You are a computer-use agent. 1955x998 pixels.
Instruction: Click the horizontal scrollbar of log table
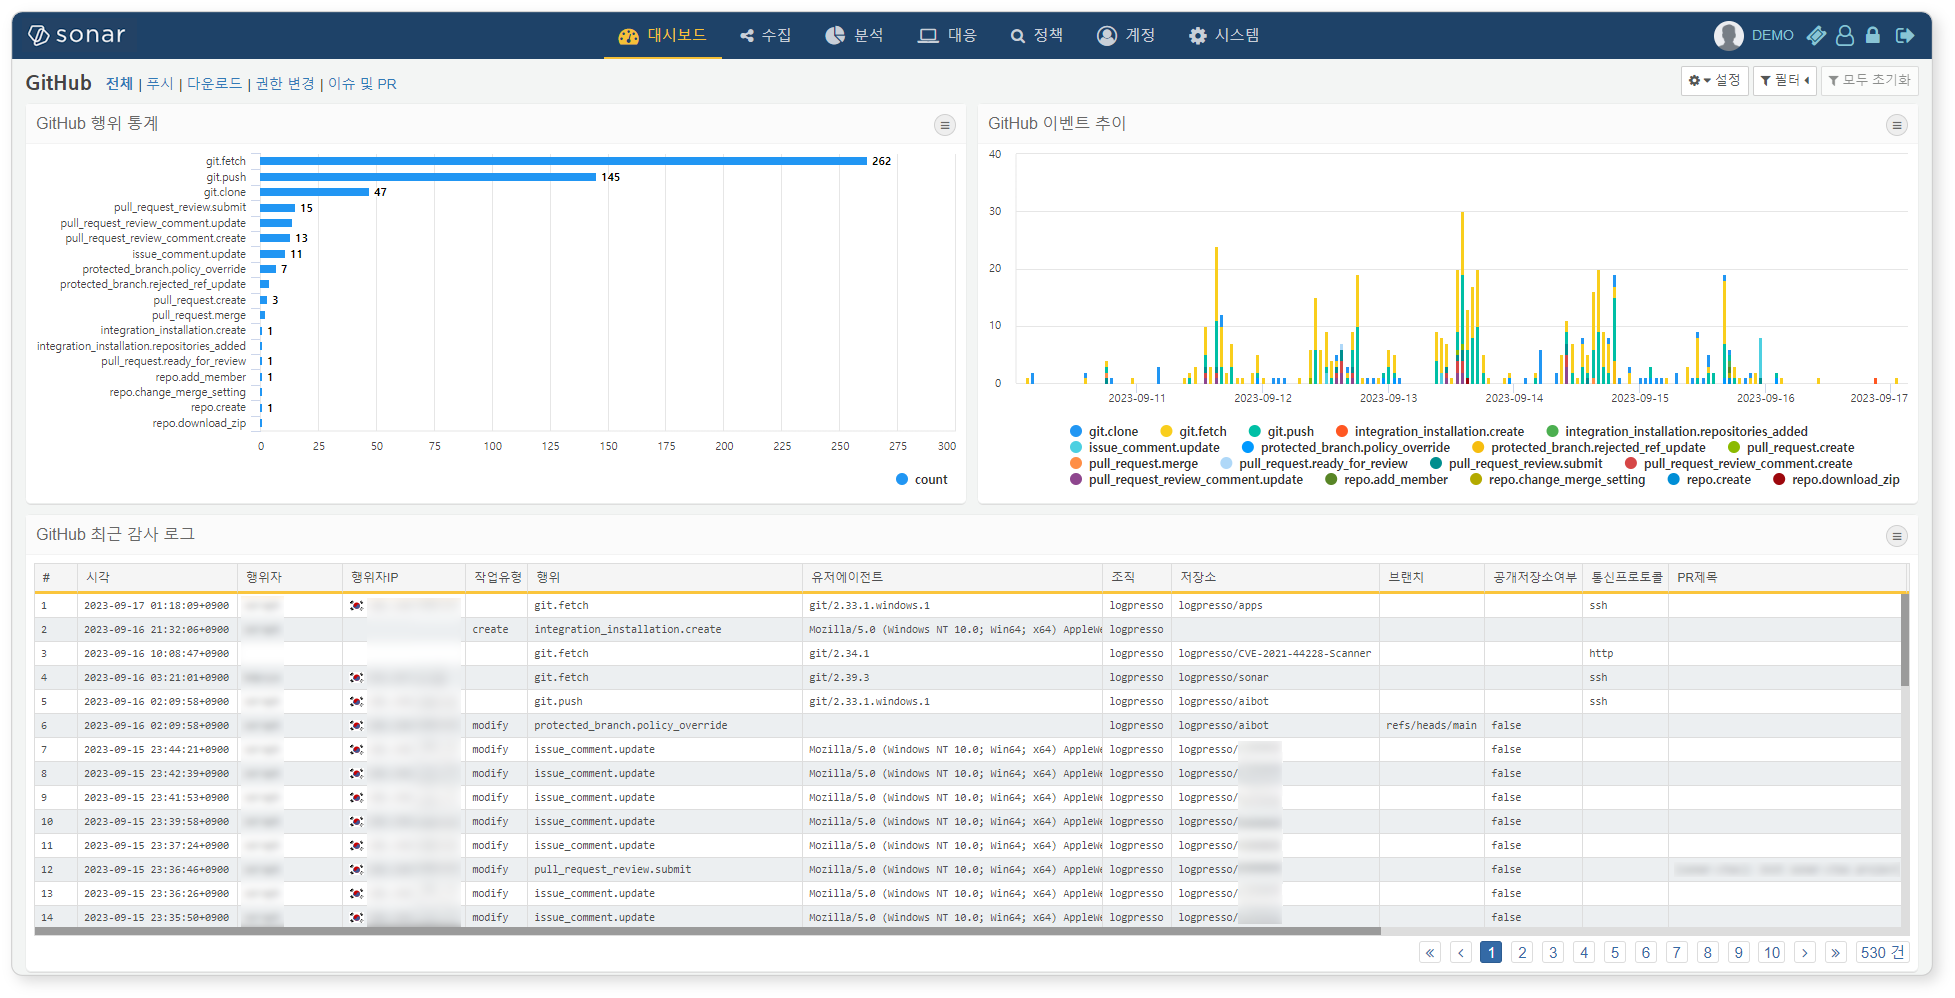tap(707, 931)
